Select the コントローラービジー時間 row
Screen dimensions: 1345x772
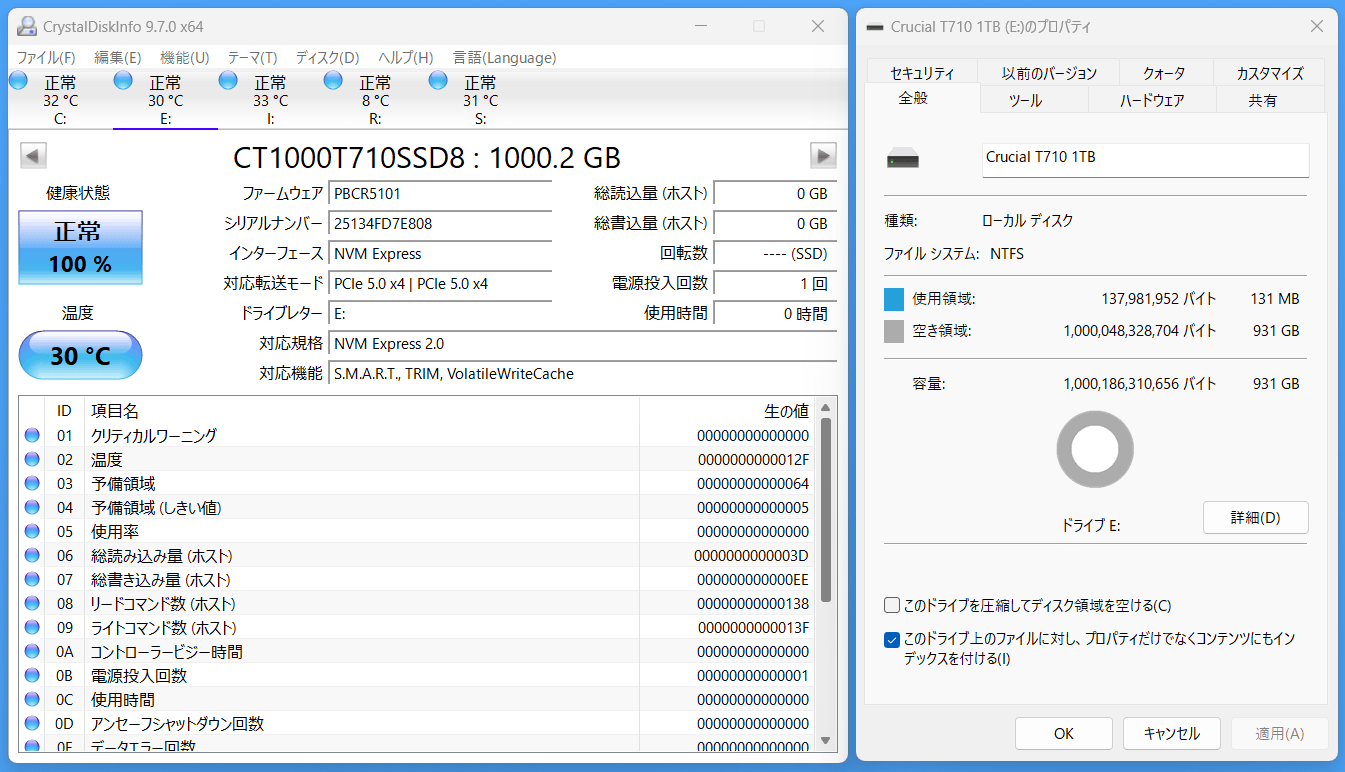(x=417, y=651)
